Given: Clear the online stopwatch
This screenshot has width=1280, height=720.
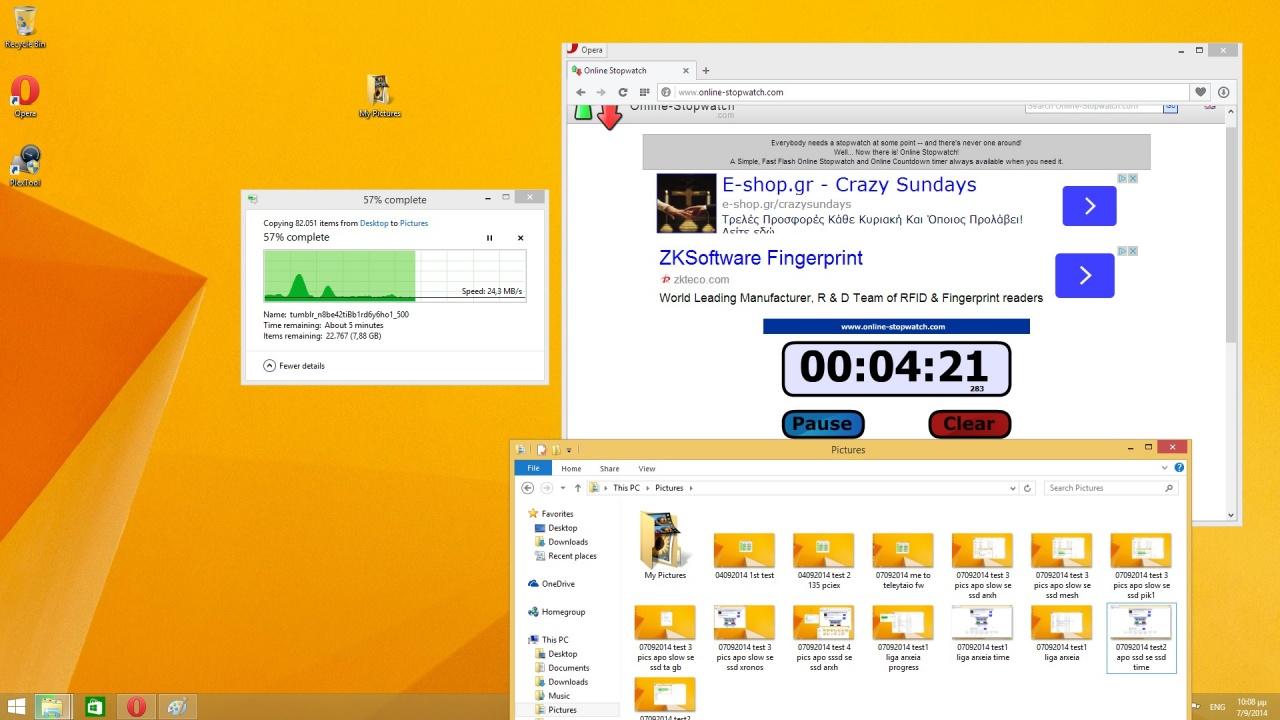Looking at the screenshot, I should (x=969, y=424).
